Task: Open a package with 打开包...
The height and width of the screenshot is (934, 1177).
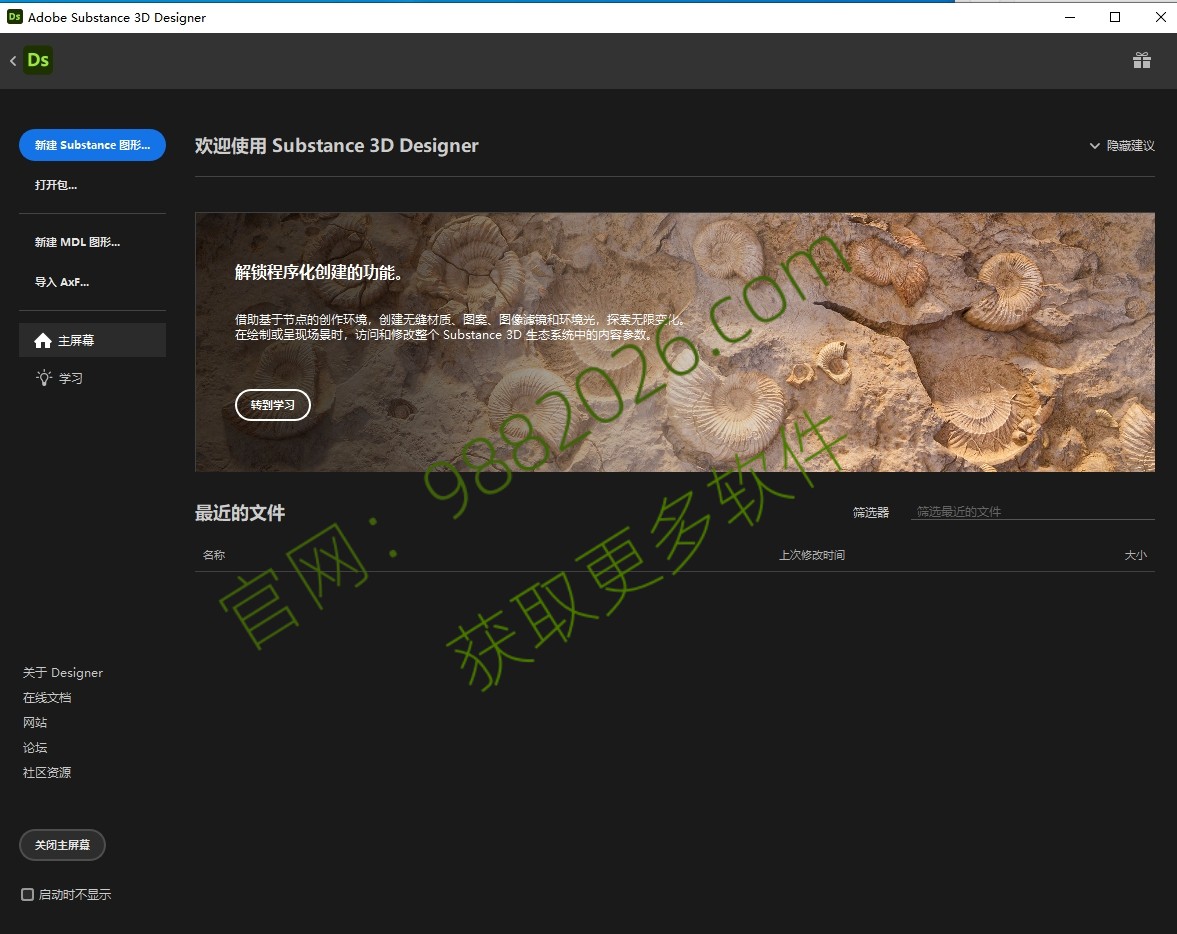Action: [56, 185]
